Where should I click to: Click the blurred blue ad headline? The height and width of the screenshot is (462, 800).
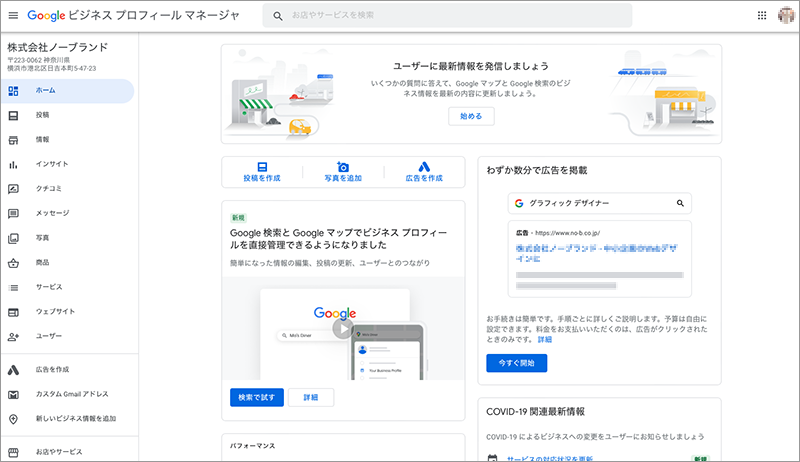pyautogui.click(x=596, y=253)
